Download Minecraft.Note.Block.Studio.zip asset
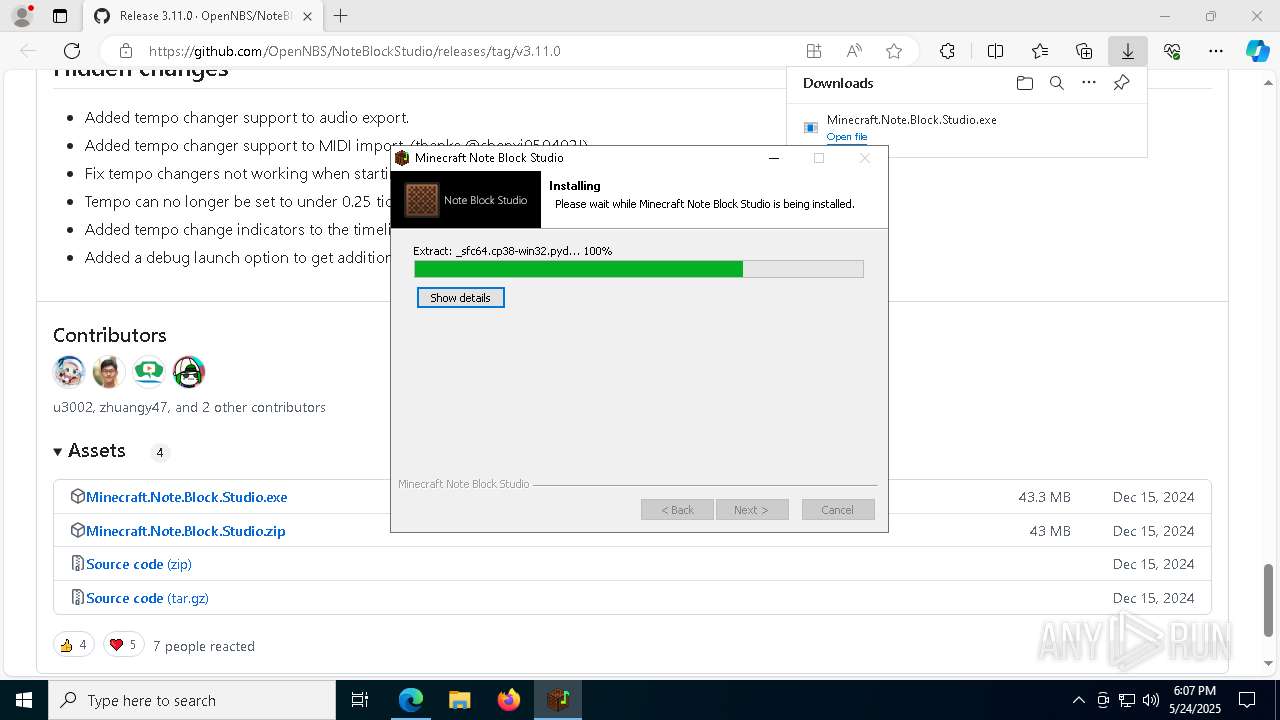The width and height of the screenshot is (1280, 720). pyautogui.click(x=185, y=531)
